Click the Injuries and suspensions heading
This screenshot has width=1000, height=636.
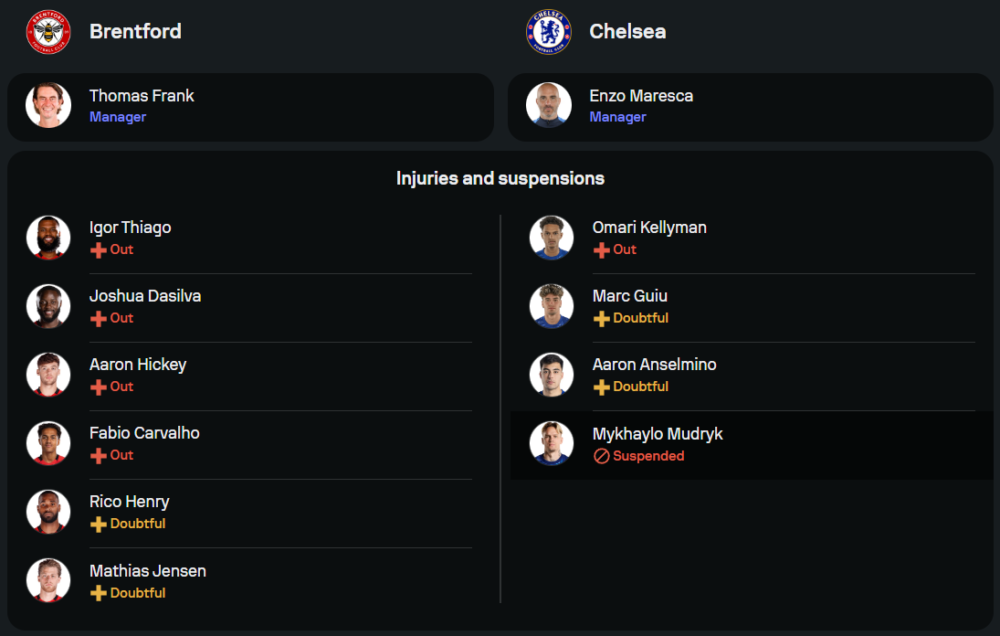click(500, 179)
